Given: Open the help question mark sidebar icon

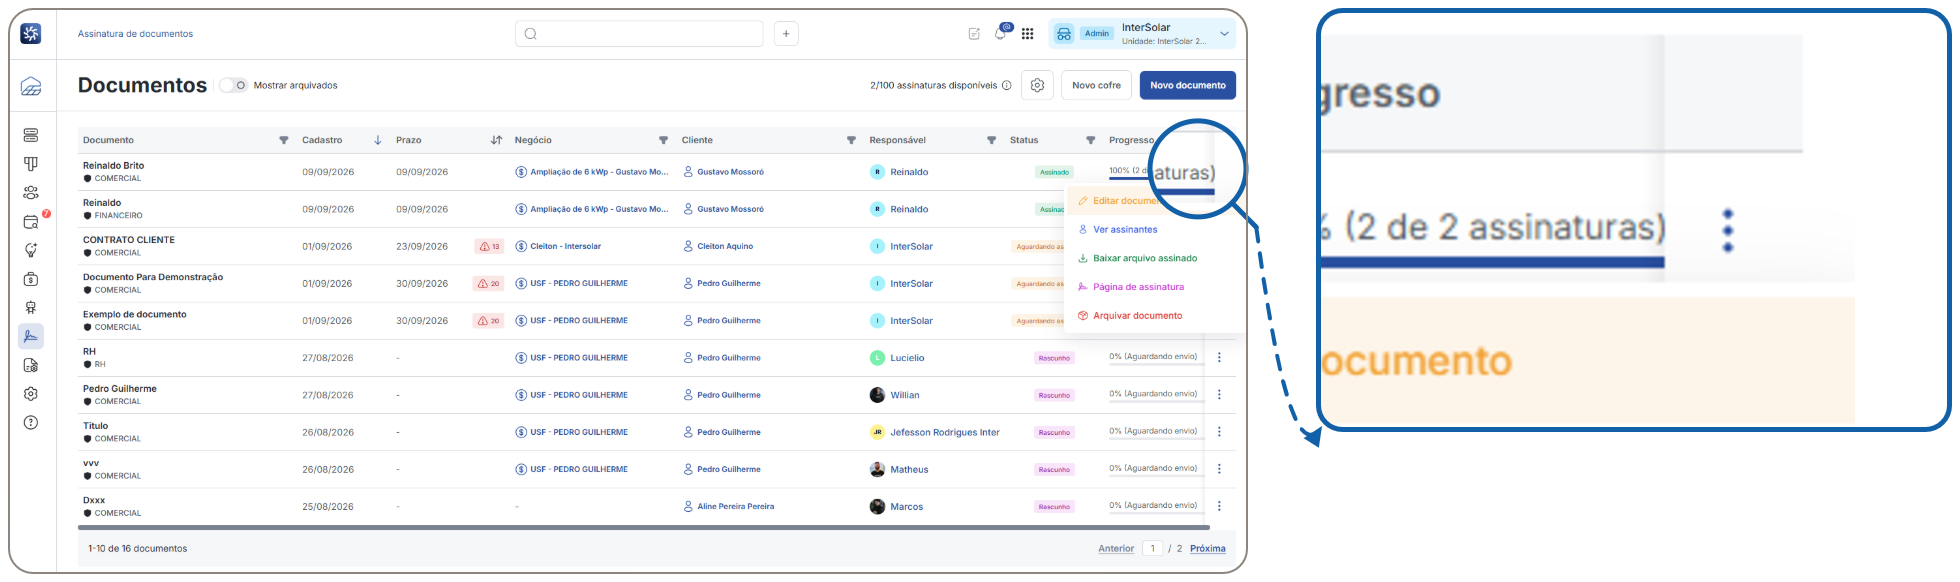Looking at the screenshot, I should click(x=31, y=422).
